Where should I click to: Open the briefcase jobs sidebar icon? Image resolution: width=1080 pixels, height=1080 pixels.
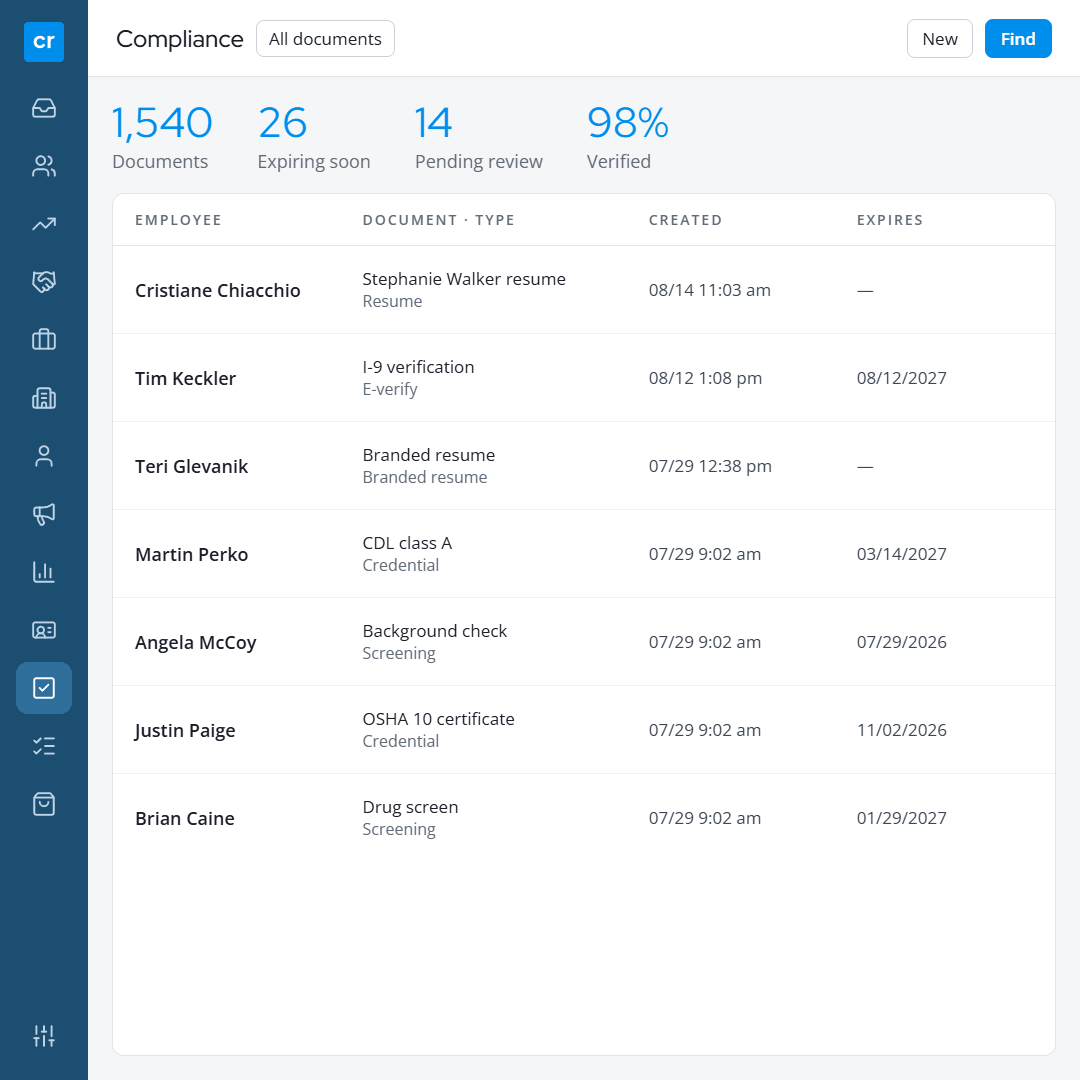tap(43, 340)
